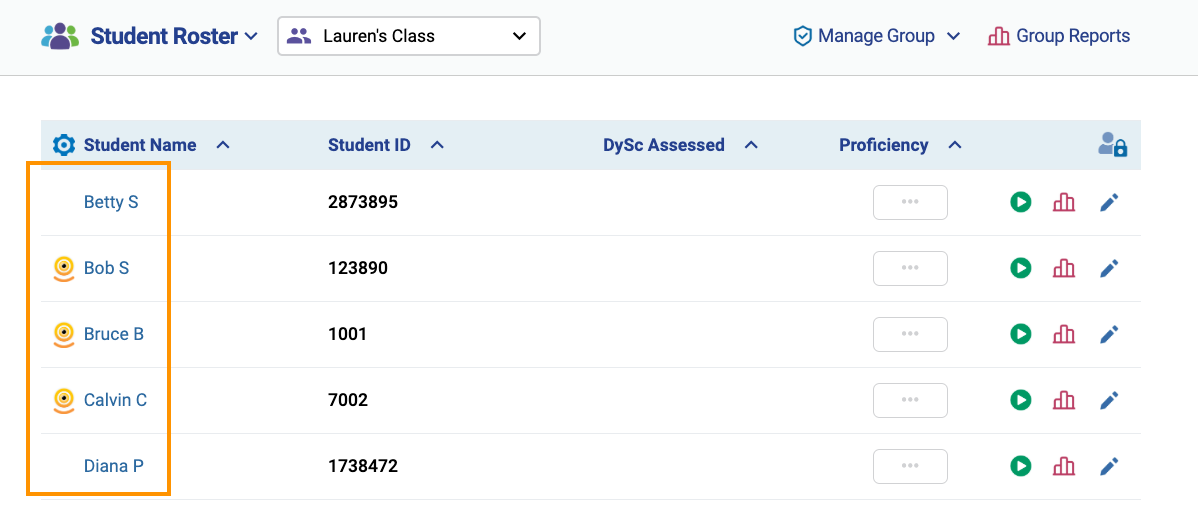Open the Betty S student link
The height and width of the screenshot is (527, 1198).
pos(112,202)
